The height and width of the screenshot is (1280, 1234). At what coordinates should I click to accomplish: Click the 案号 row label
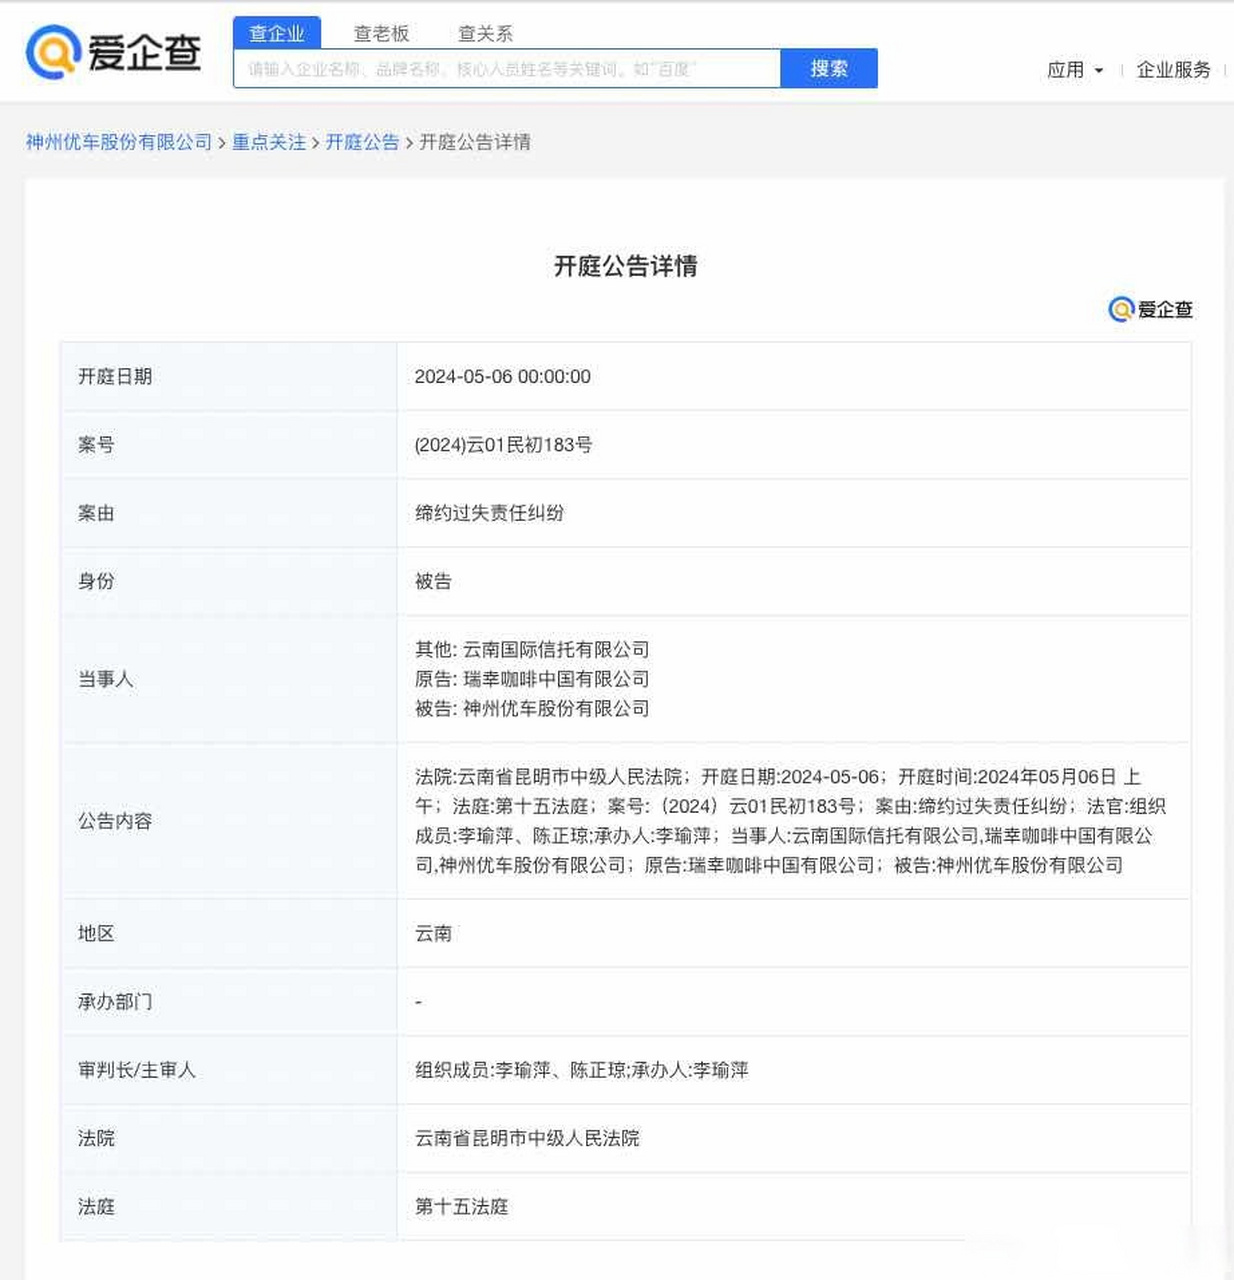[96, 445]
